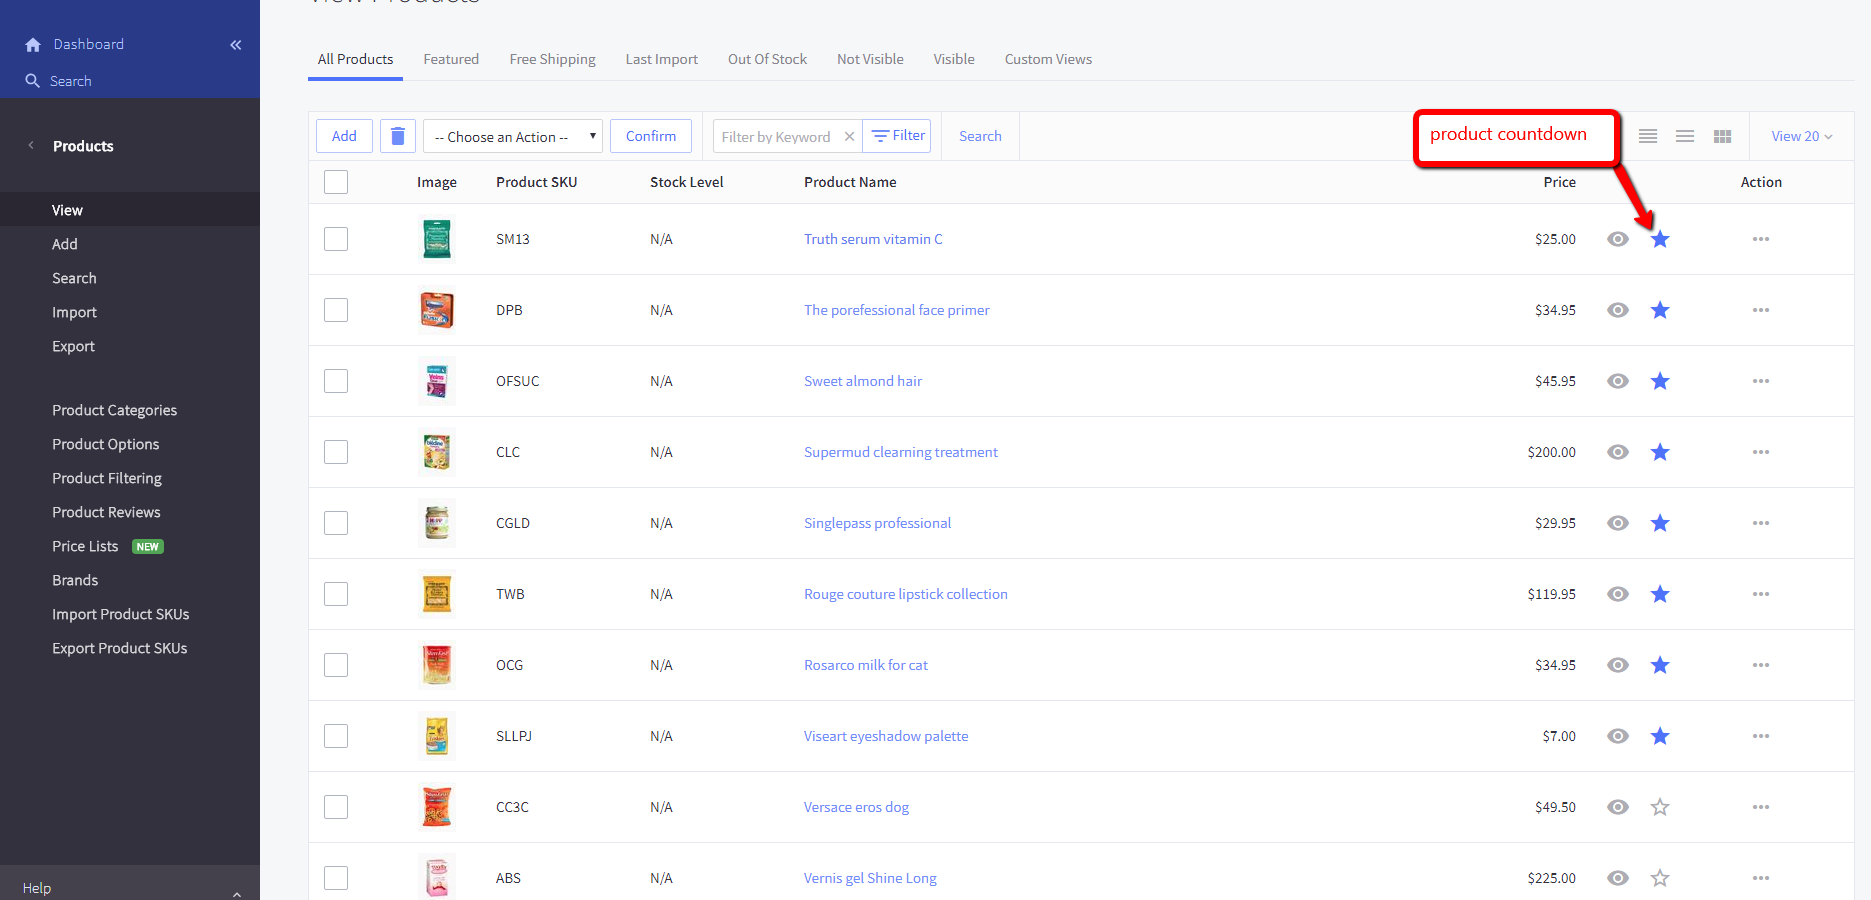Click the Dashboard home icon
Image resolution: width=1871 pixels, height=900 pixels.
tap(33, 45)
